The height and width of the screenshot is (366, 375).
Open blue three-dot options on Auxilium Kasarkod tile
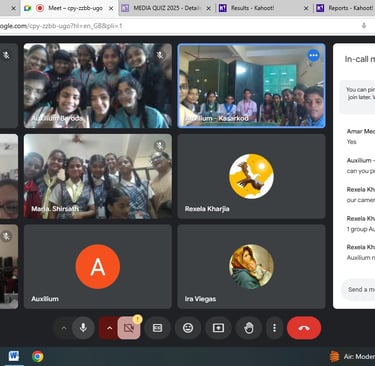313,55
